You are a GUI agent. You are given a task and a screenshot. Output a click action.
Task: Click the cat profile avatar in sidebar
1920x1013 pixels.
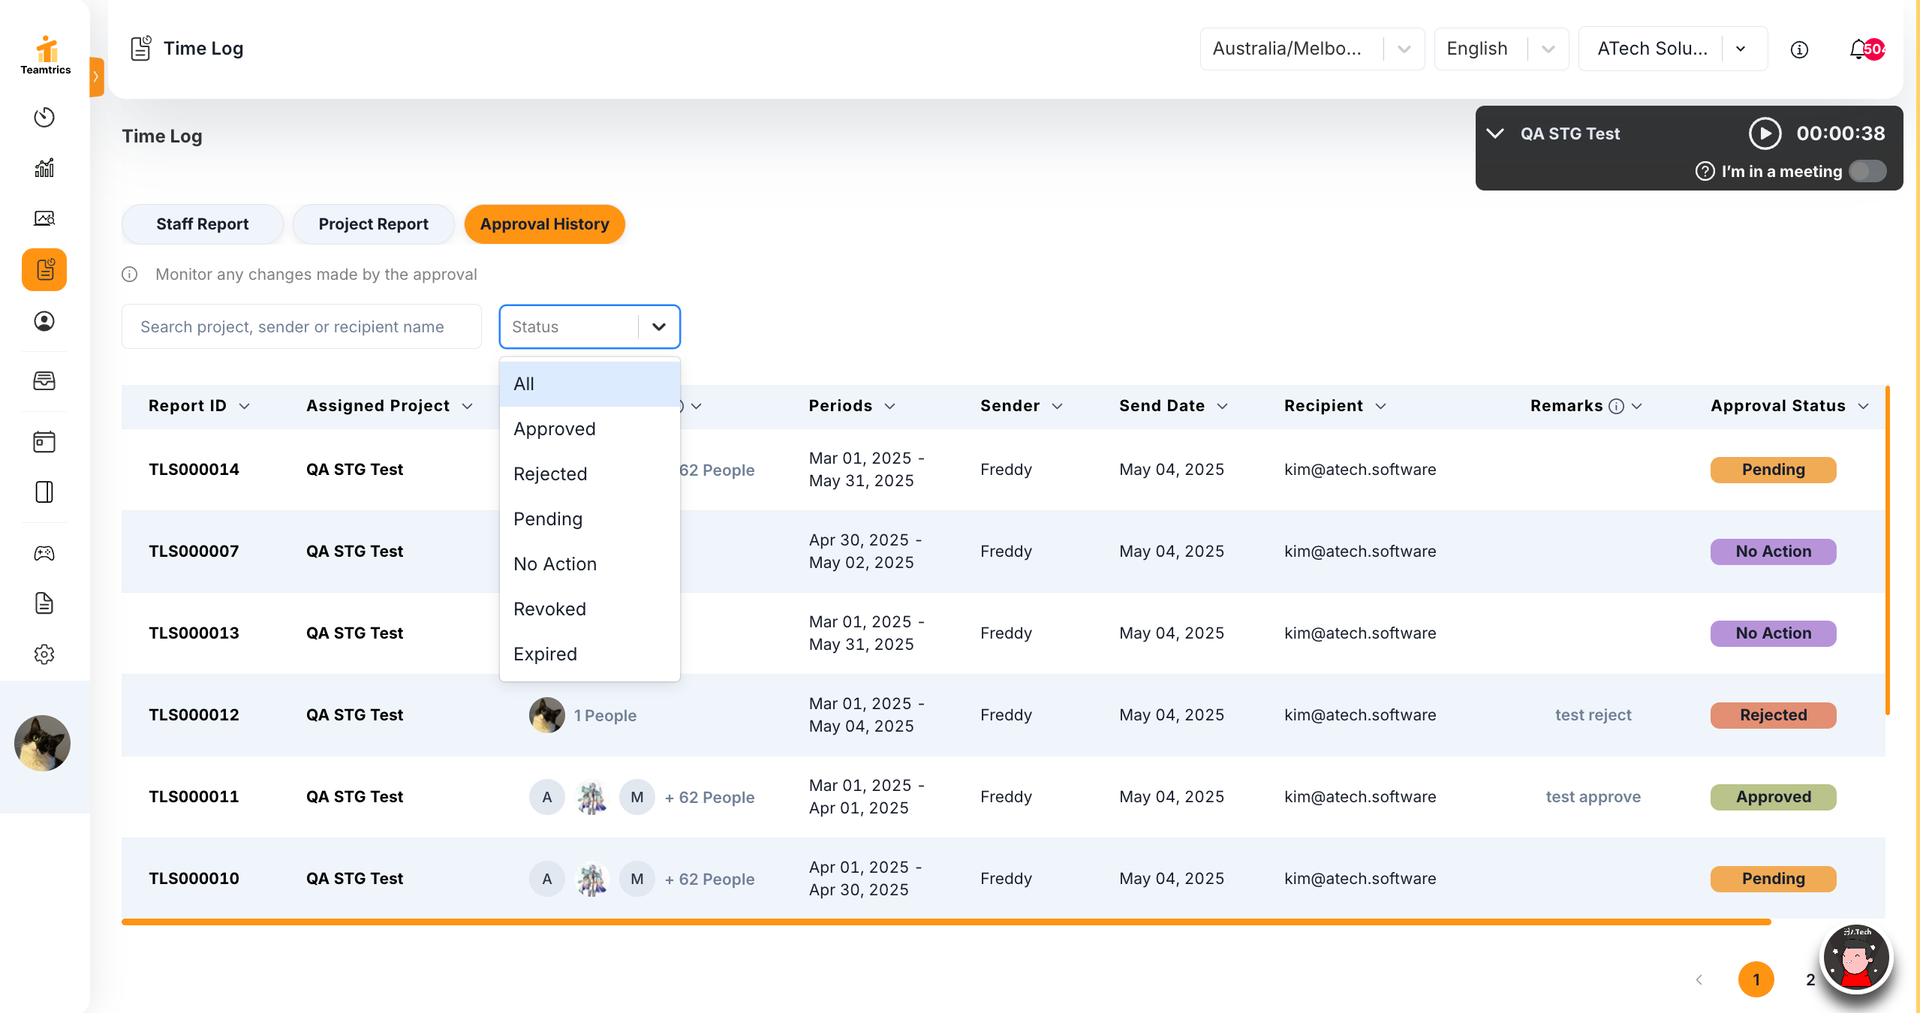[x=42, y=743]
